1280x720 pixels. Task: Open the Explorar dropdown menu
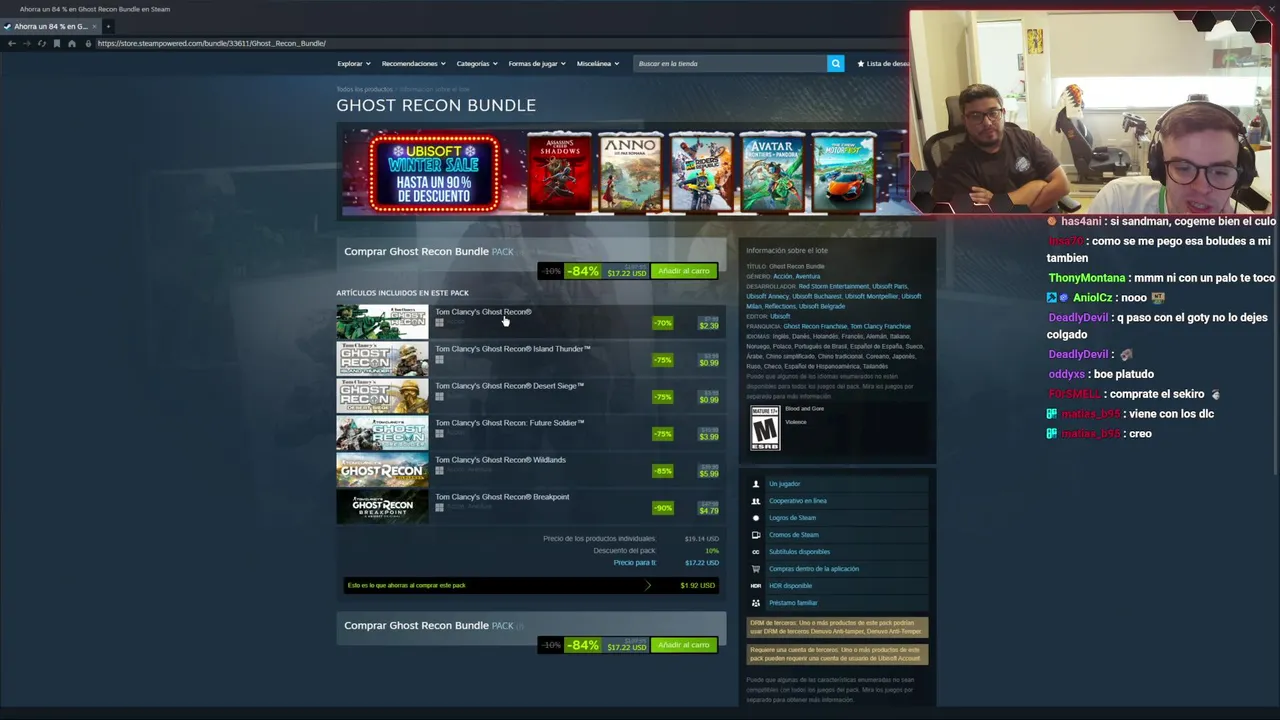click(x=354, y=63)
